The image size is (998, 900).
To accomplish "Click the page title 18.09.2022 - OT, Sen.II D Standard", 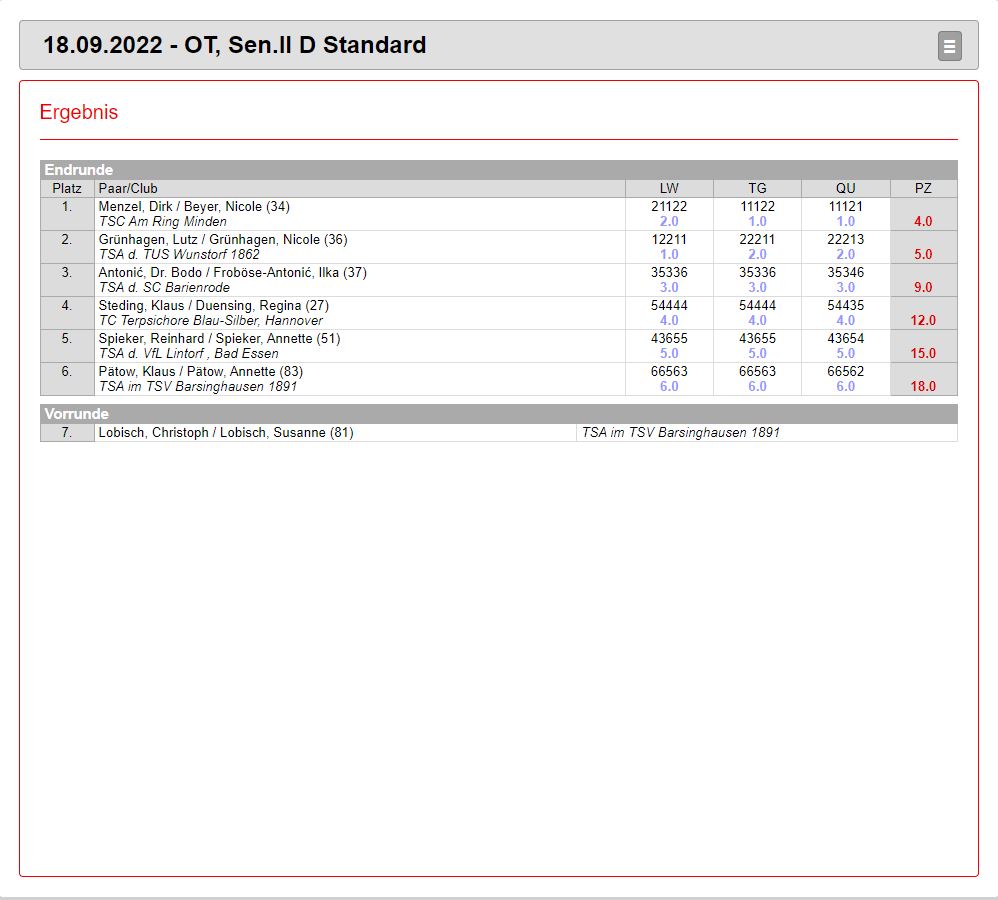I will (235, 45).
